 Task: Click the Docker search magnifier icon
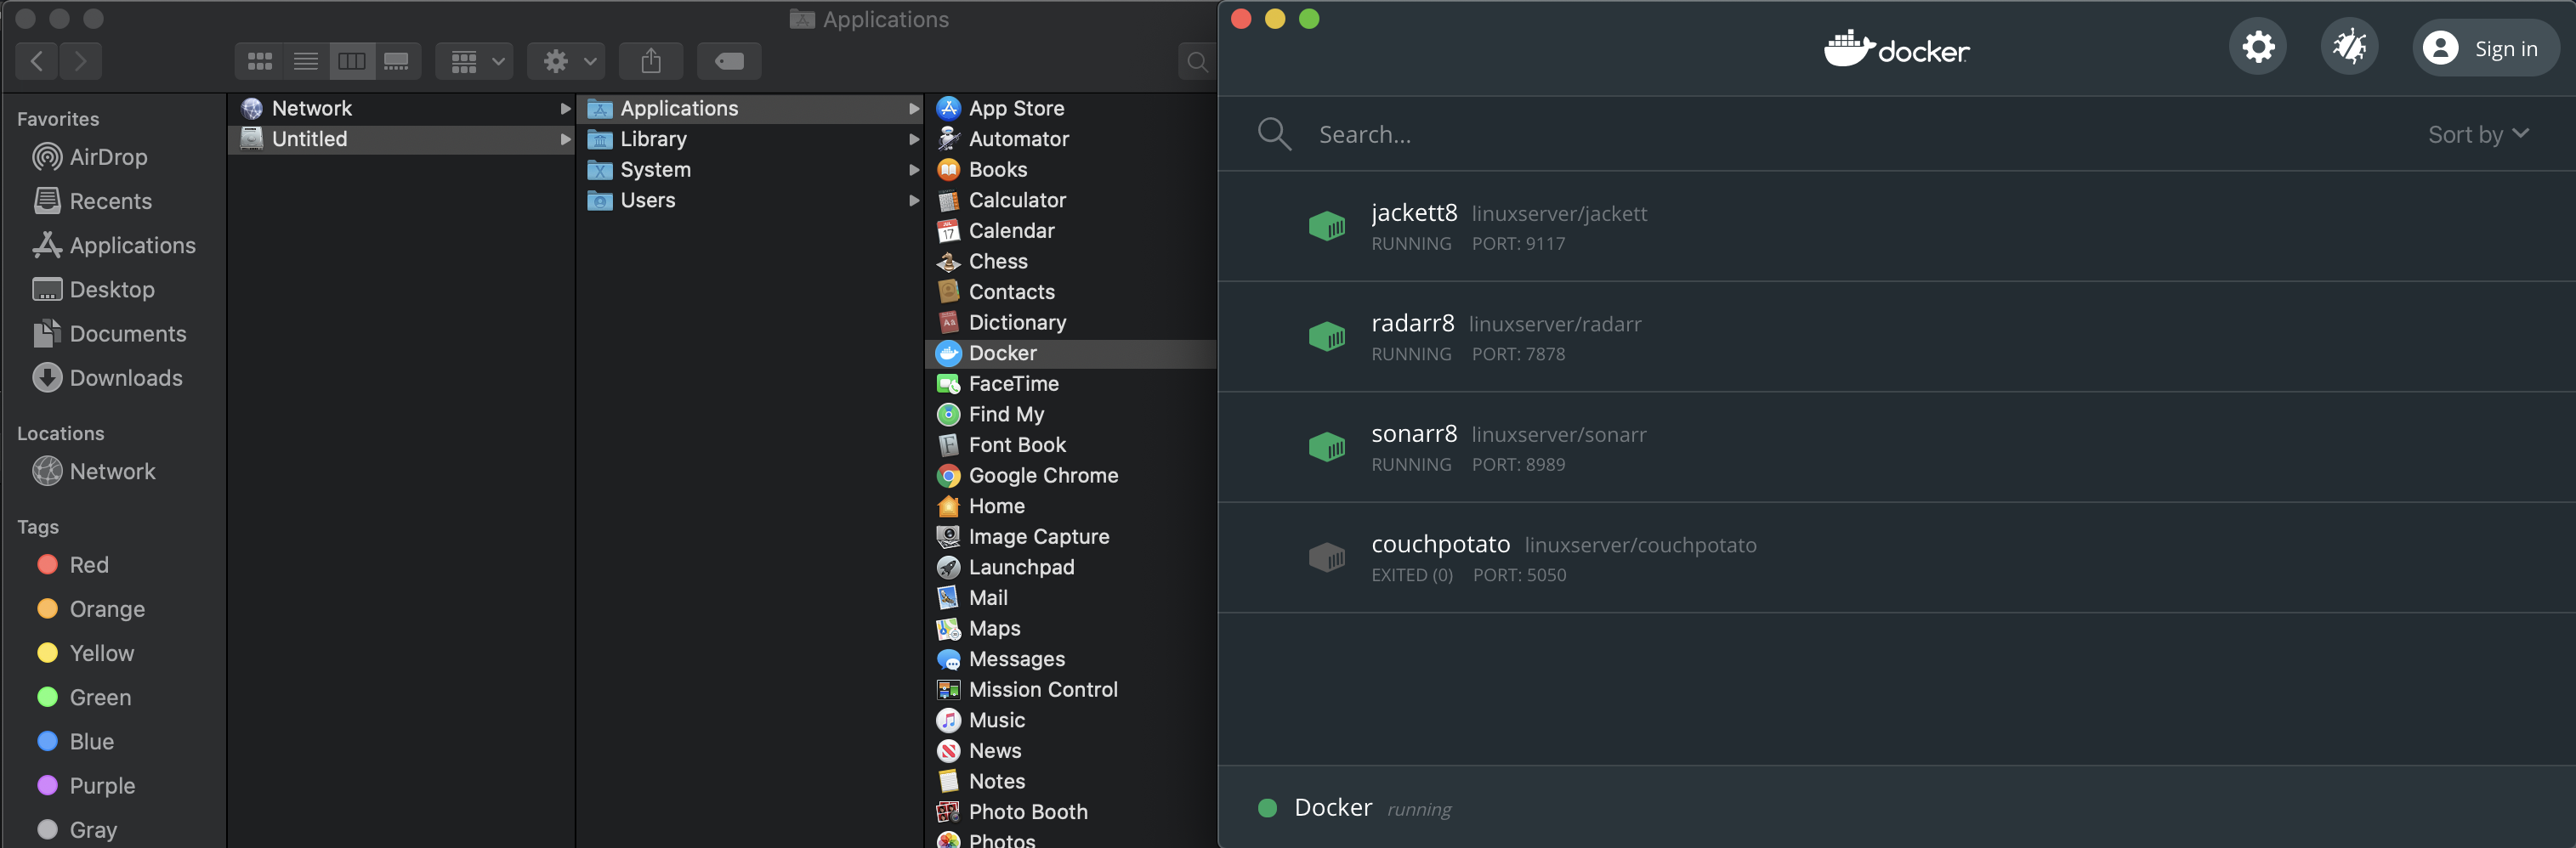pyautogui.click(x=1274, y=134)
